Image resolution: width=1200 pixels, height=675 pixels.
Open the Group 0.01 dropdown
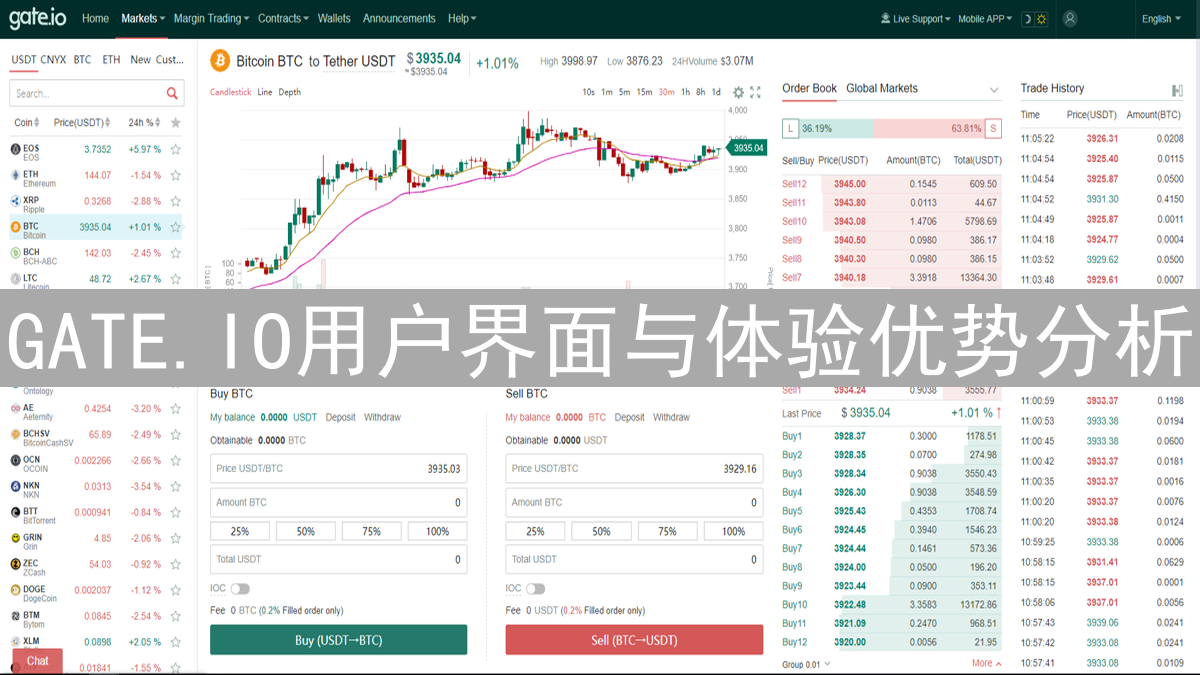[x=806, y=664]
